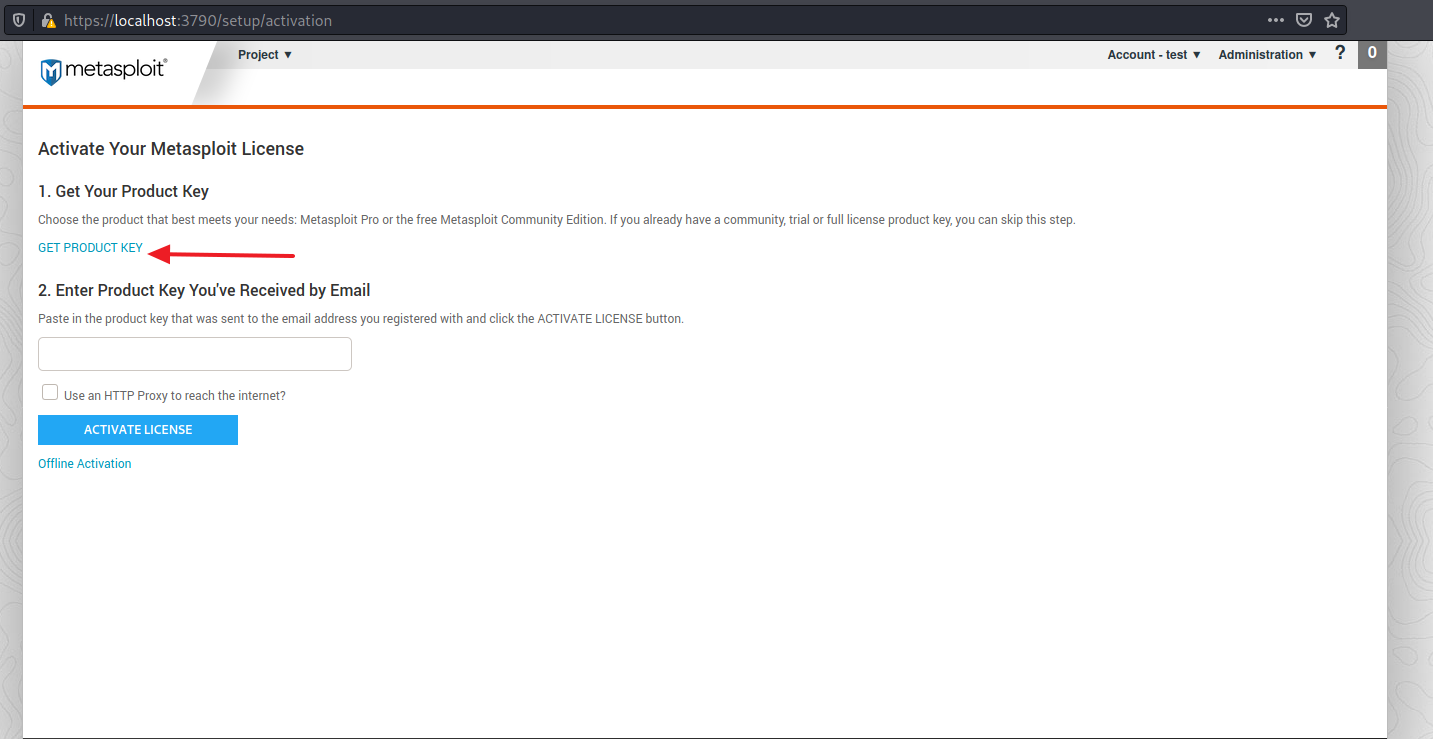Click the '1. Get Your Product Key' heading

point(123,191)
